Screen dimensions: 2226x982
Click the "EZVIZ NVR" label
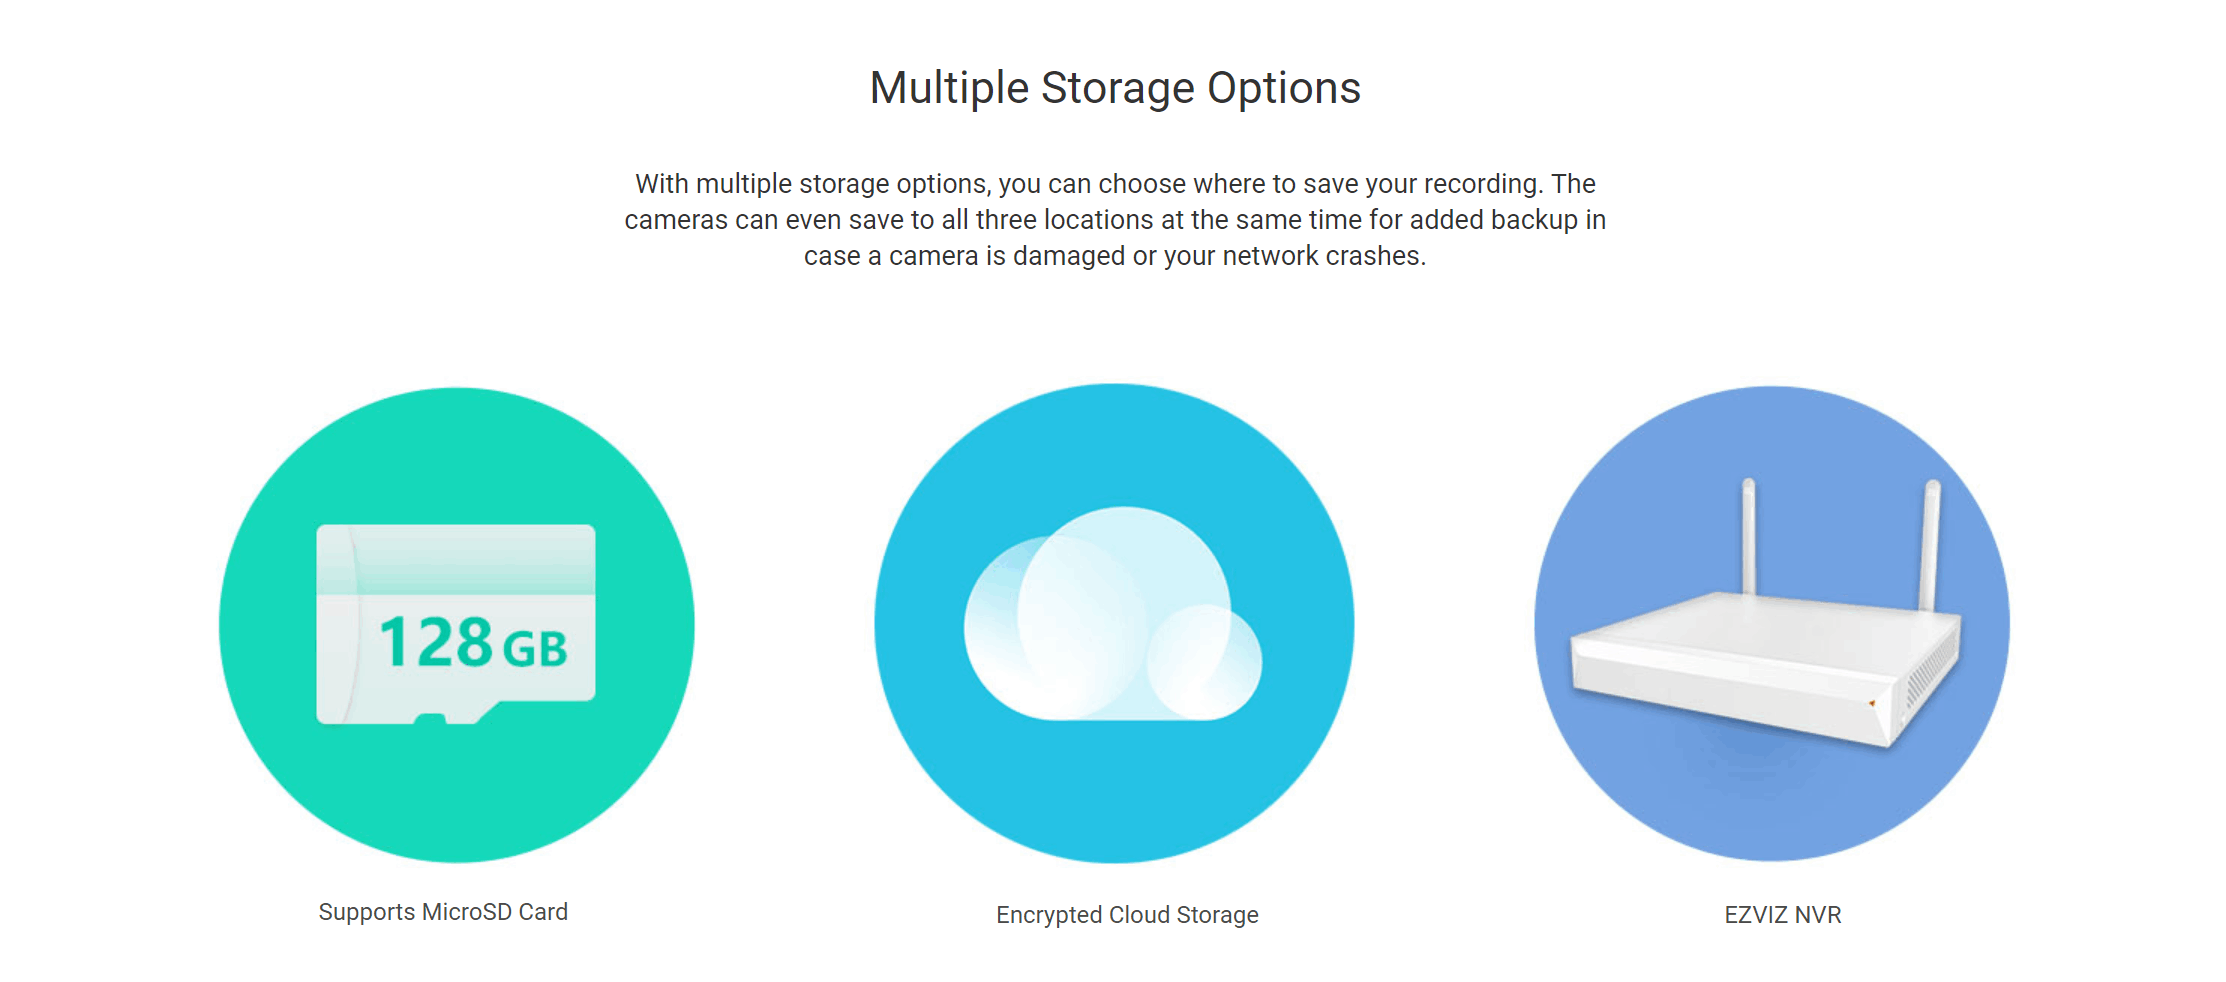point(1782,915)
